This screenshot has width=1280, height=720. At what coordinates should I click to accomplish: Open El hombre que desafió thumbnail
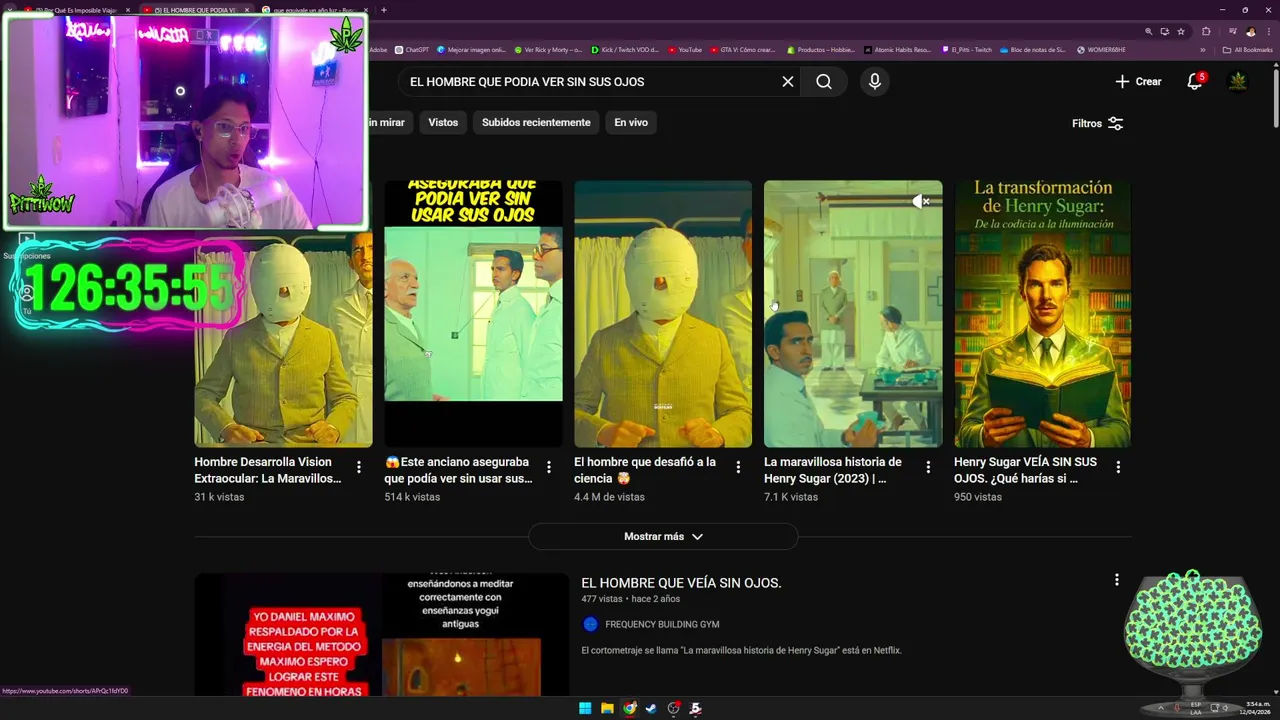coord(663,314)
